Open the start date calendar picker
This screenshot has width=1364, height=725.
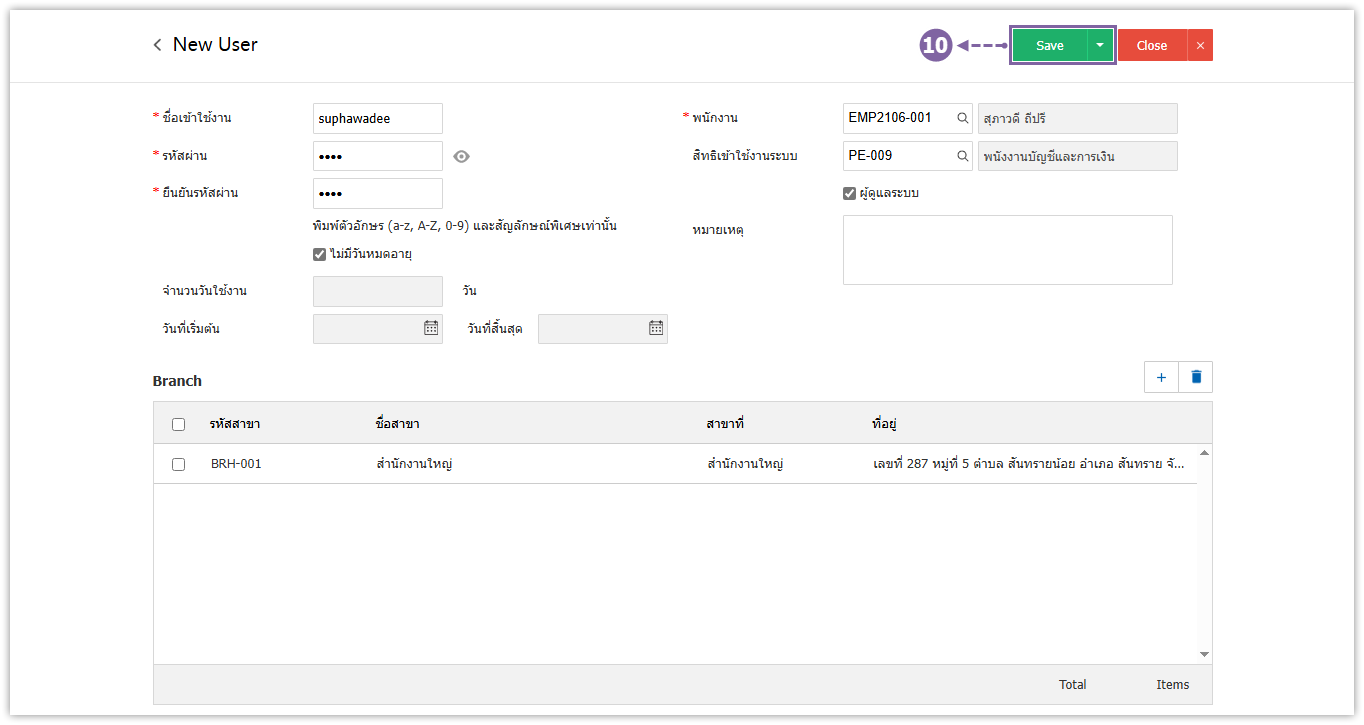[430, 328]
